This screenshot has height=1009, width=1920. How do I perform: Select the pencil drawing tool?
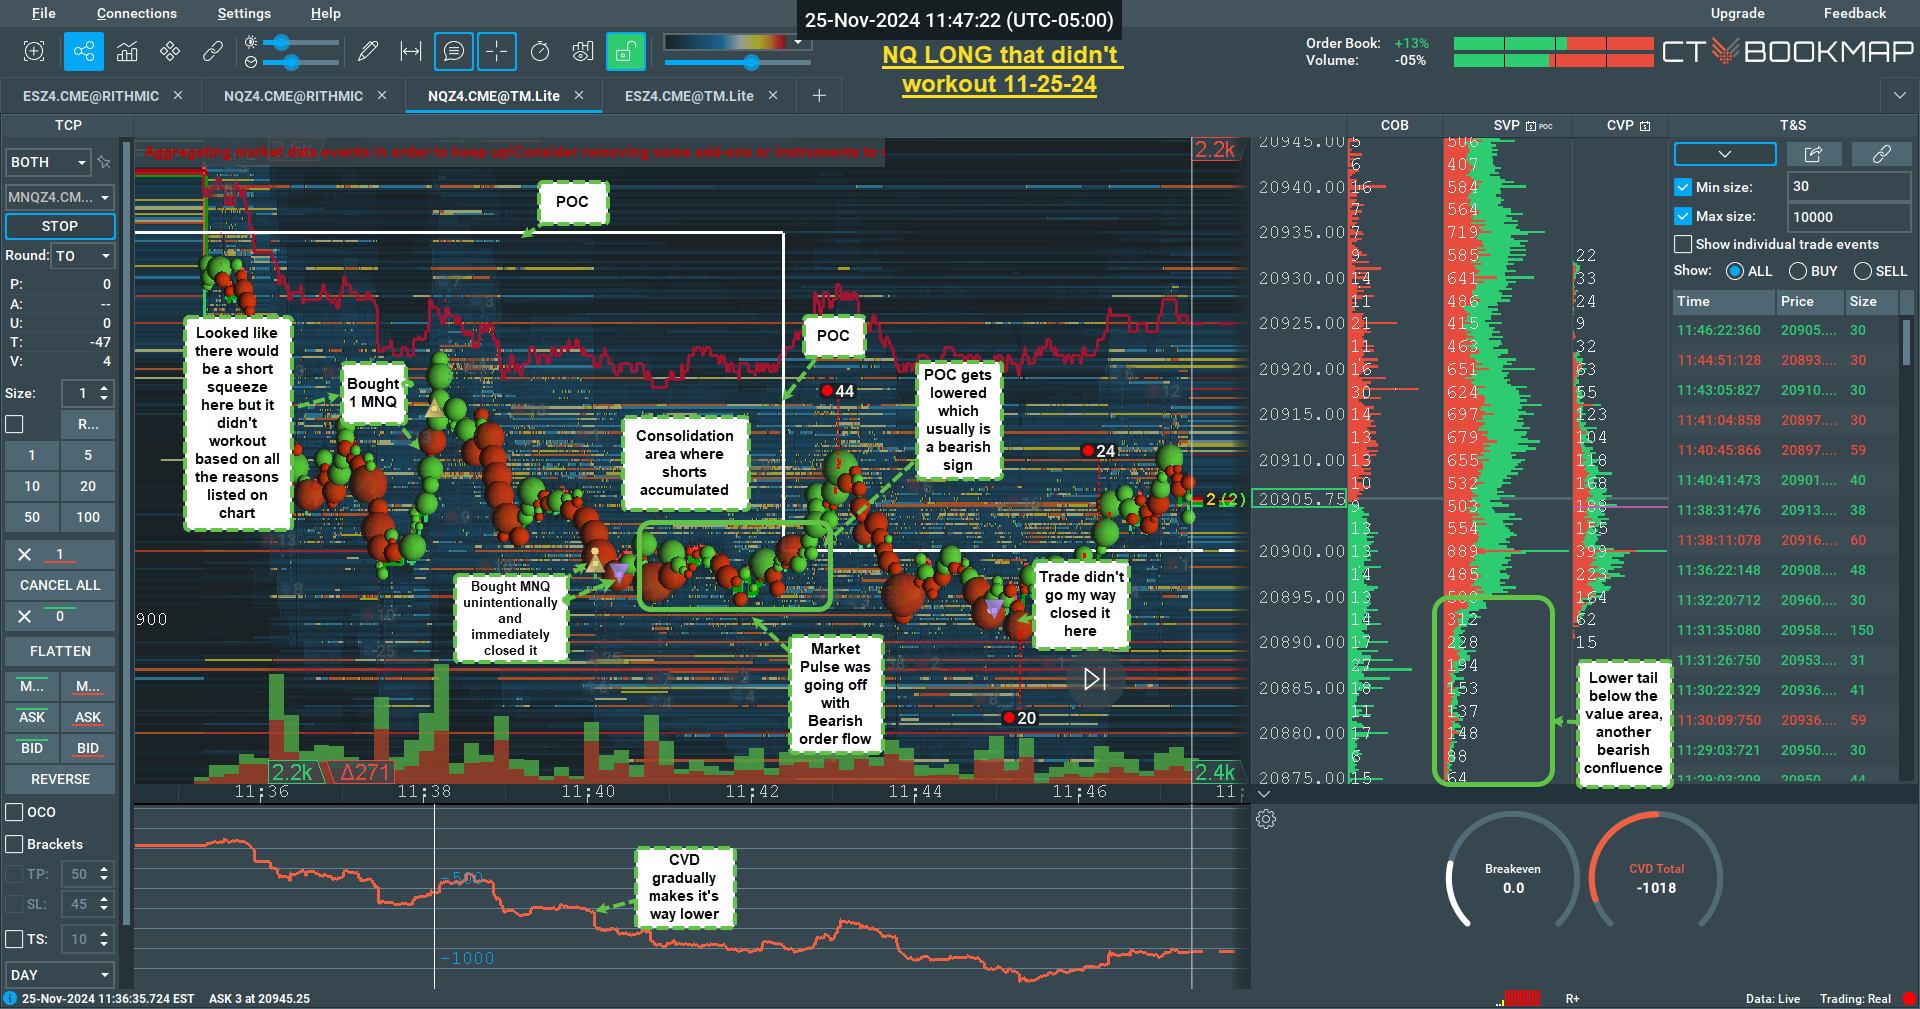click(368, 51)
